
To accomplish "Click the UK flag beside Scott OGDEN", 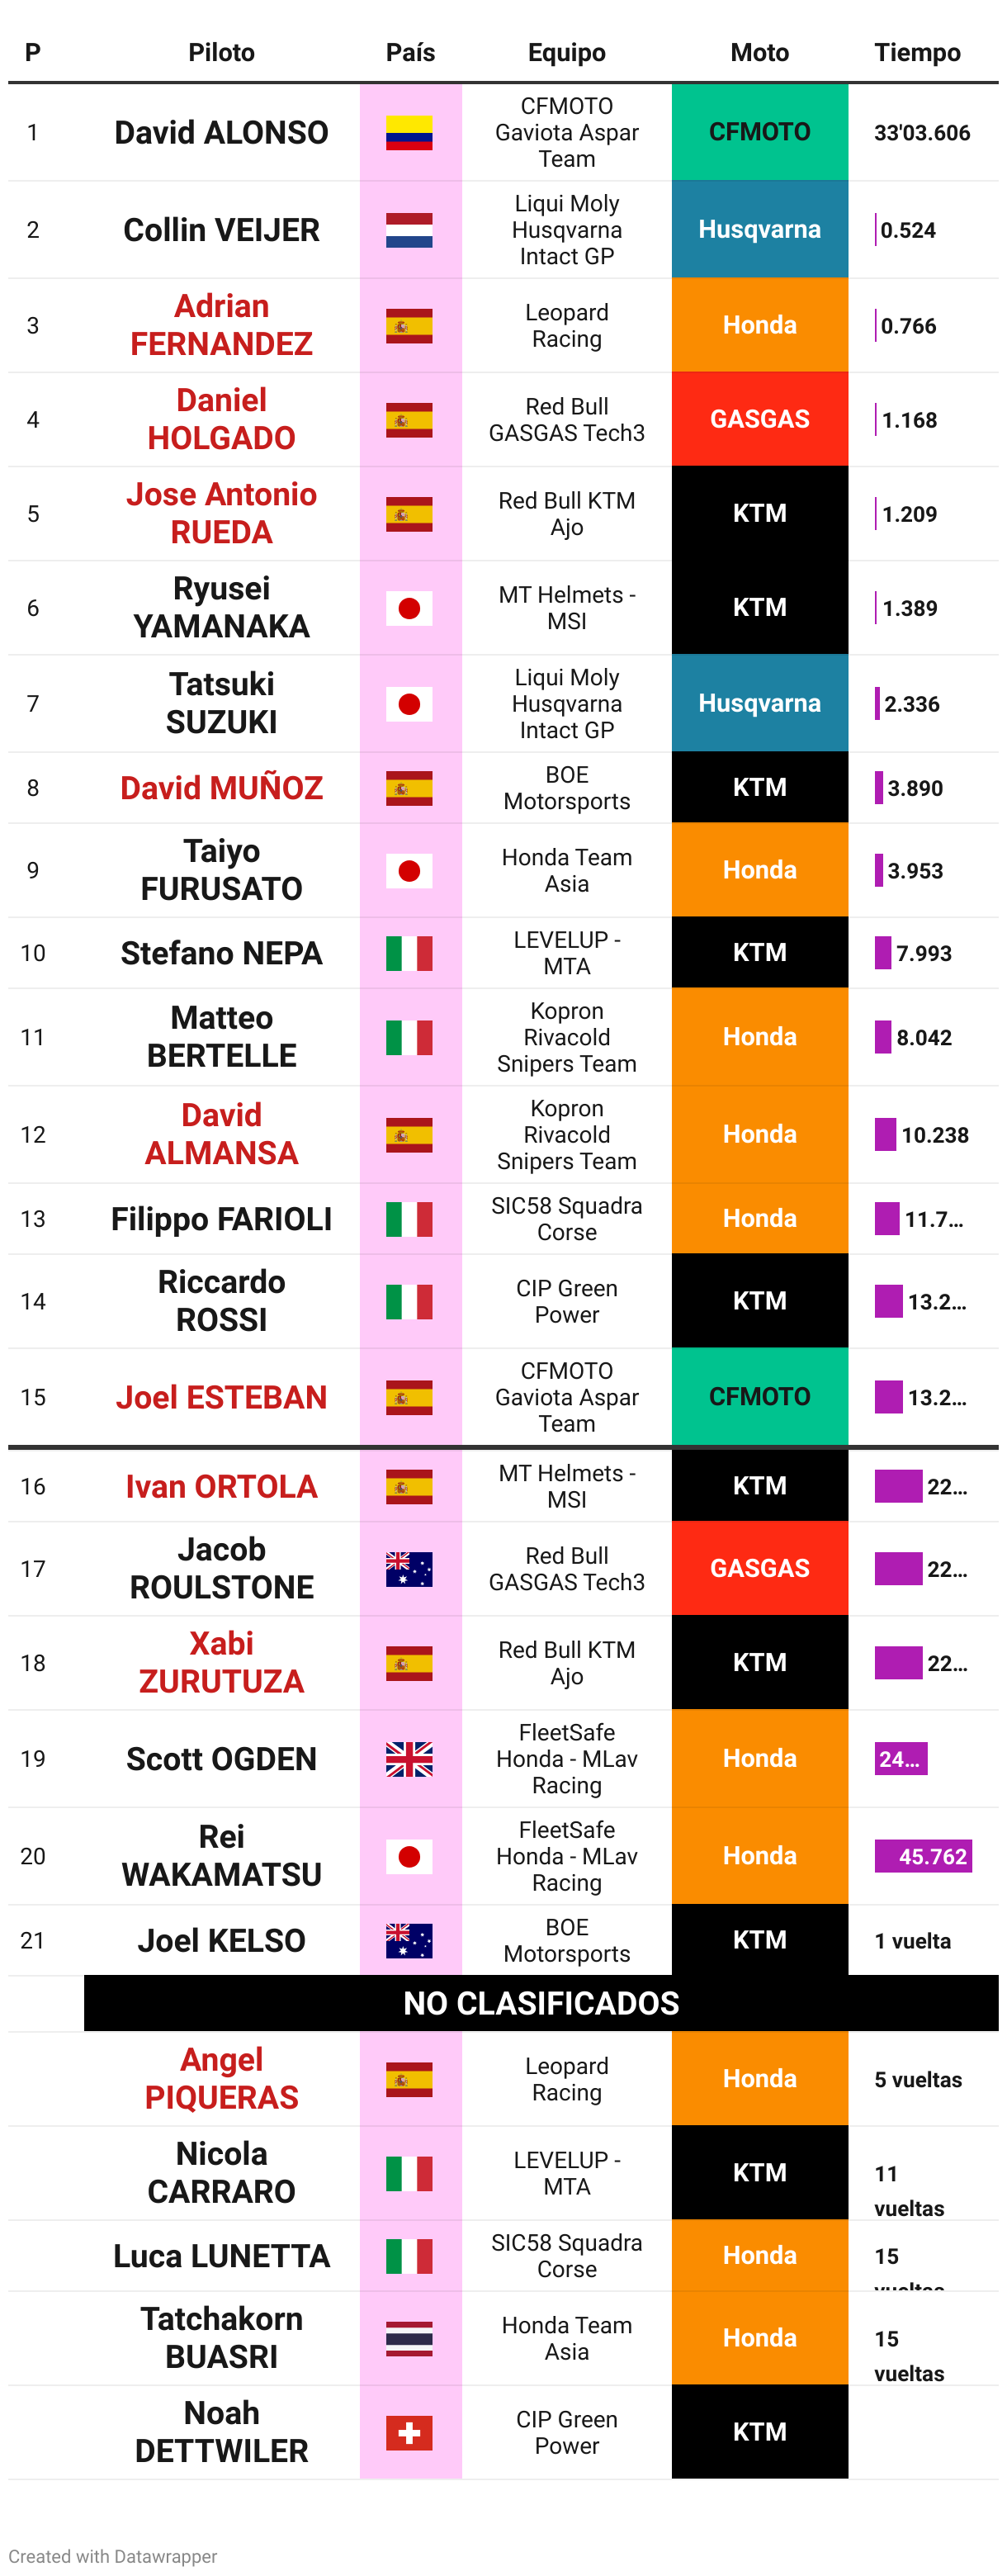I will 409,1759.
